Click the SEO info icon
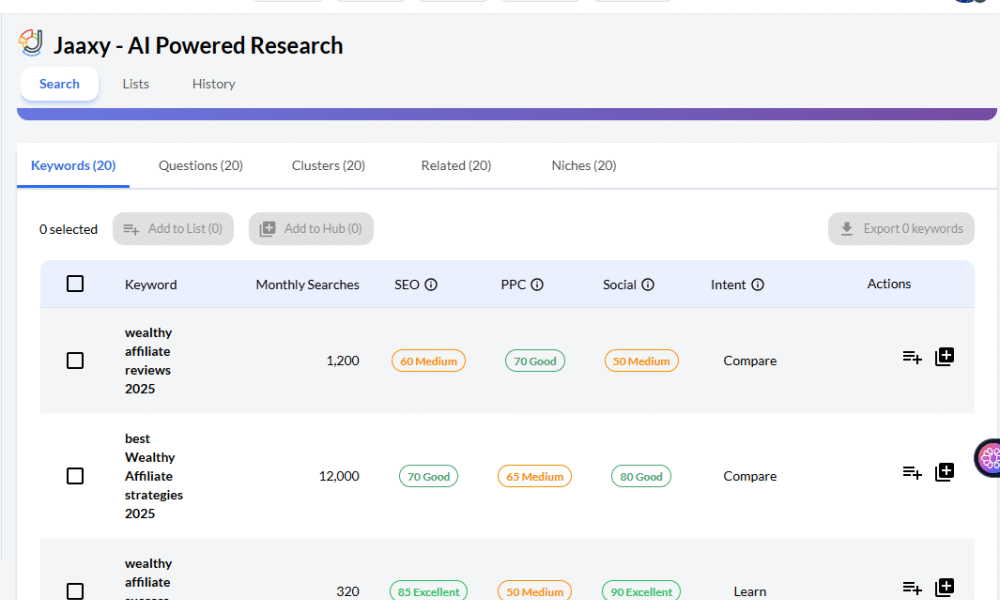The height and width of the screenshot is (600, 1000). pyautogui.click(x=431, y=285)
